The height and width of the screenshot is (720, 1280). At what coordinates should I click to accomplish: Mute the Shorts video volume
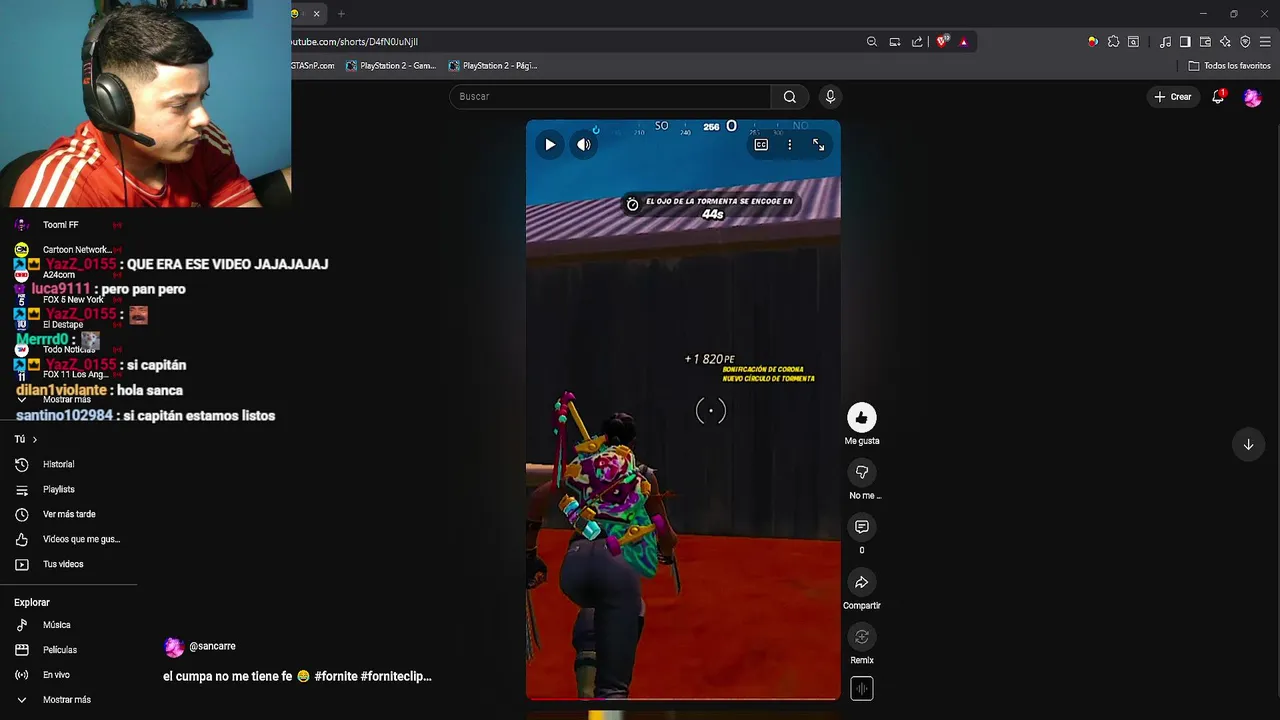584,145
